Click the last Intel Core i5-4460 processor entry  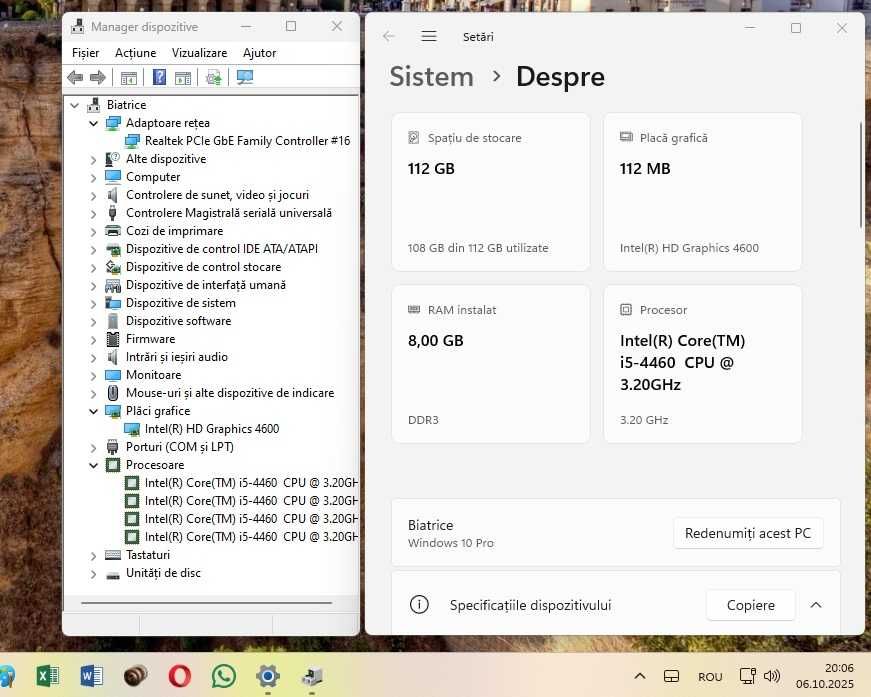tap(251, 537)
